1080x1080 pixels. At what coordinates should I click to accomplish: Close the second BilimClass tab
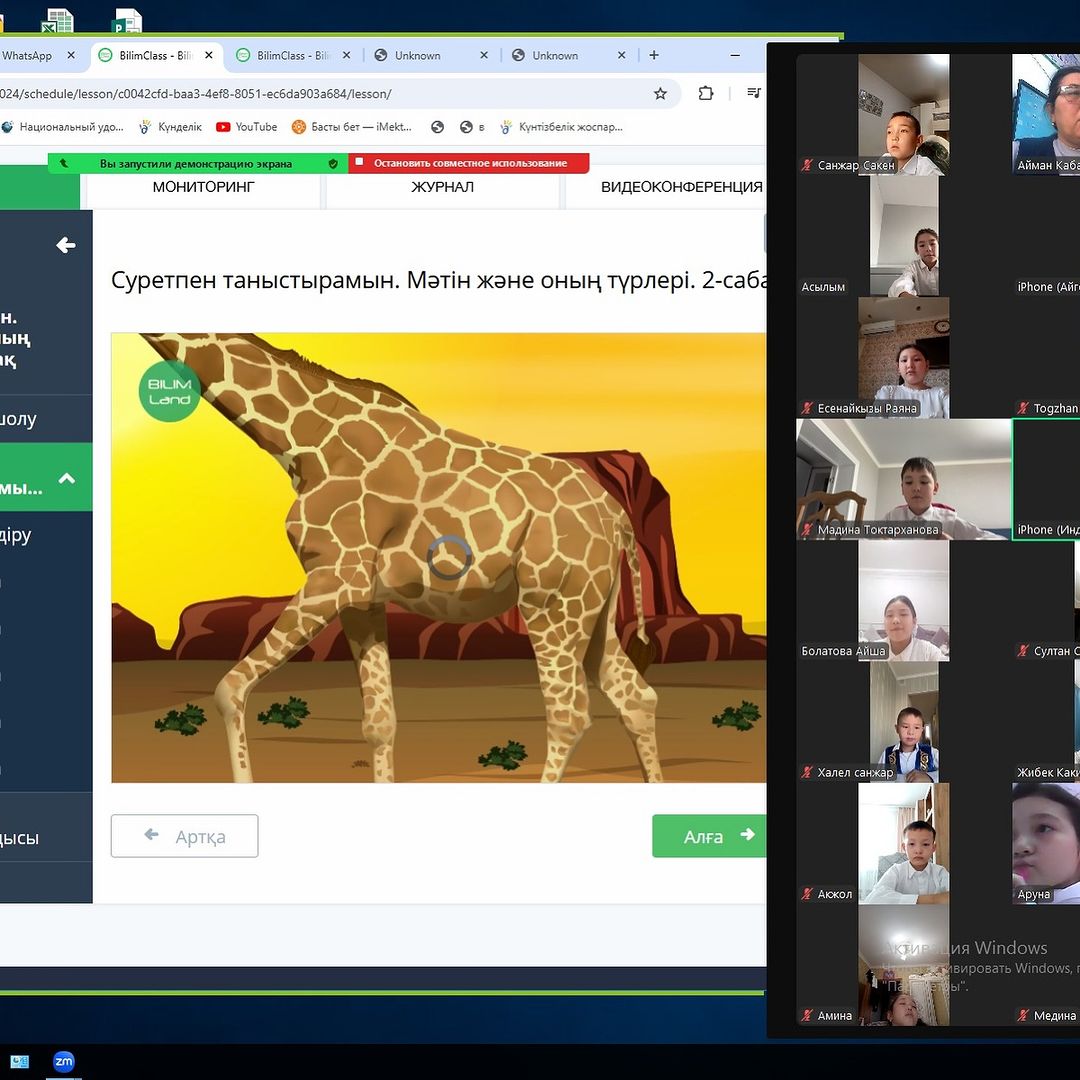(346, 56)
